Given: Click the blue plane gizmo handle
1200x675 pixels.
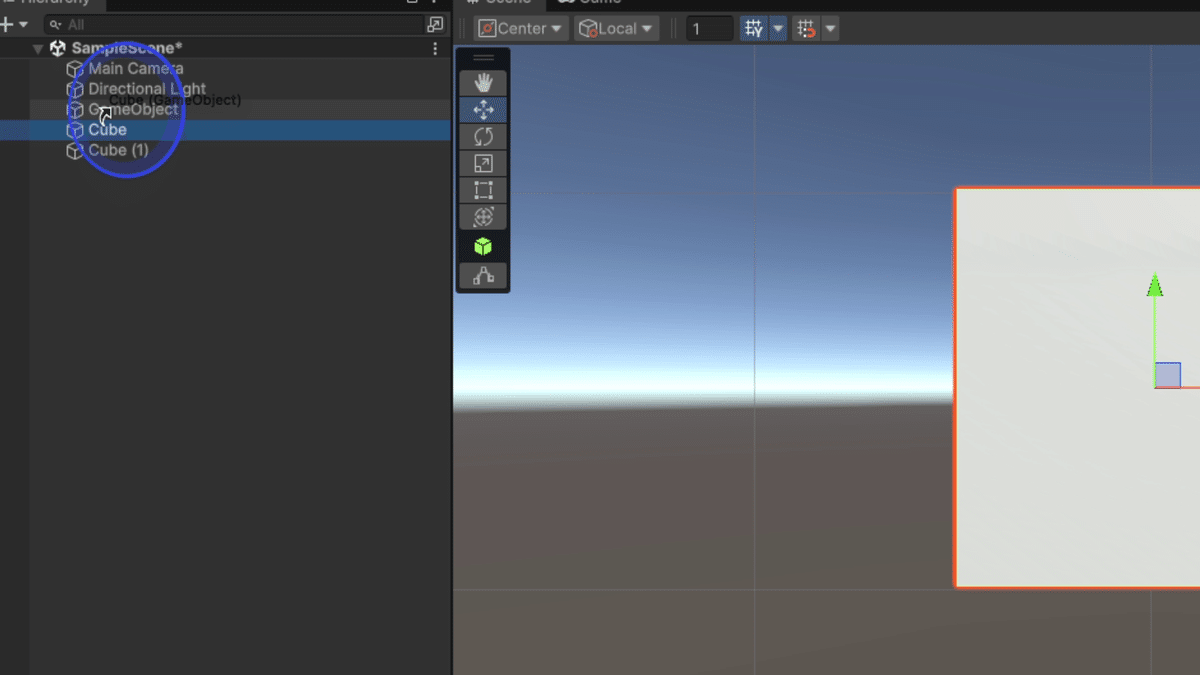Looking at the screenshot, I should click(x=1168, y=375).
